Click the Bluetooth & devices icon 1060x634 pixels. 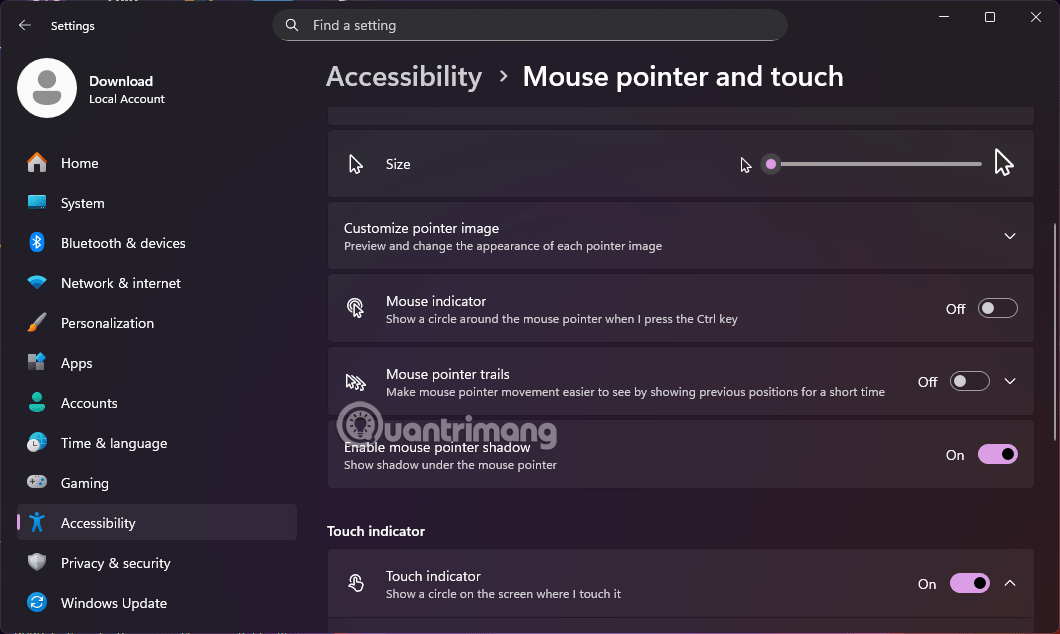tap(37, 243)
